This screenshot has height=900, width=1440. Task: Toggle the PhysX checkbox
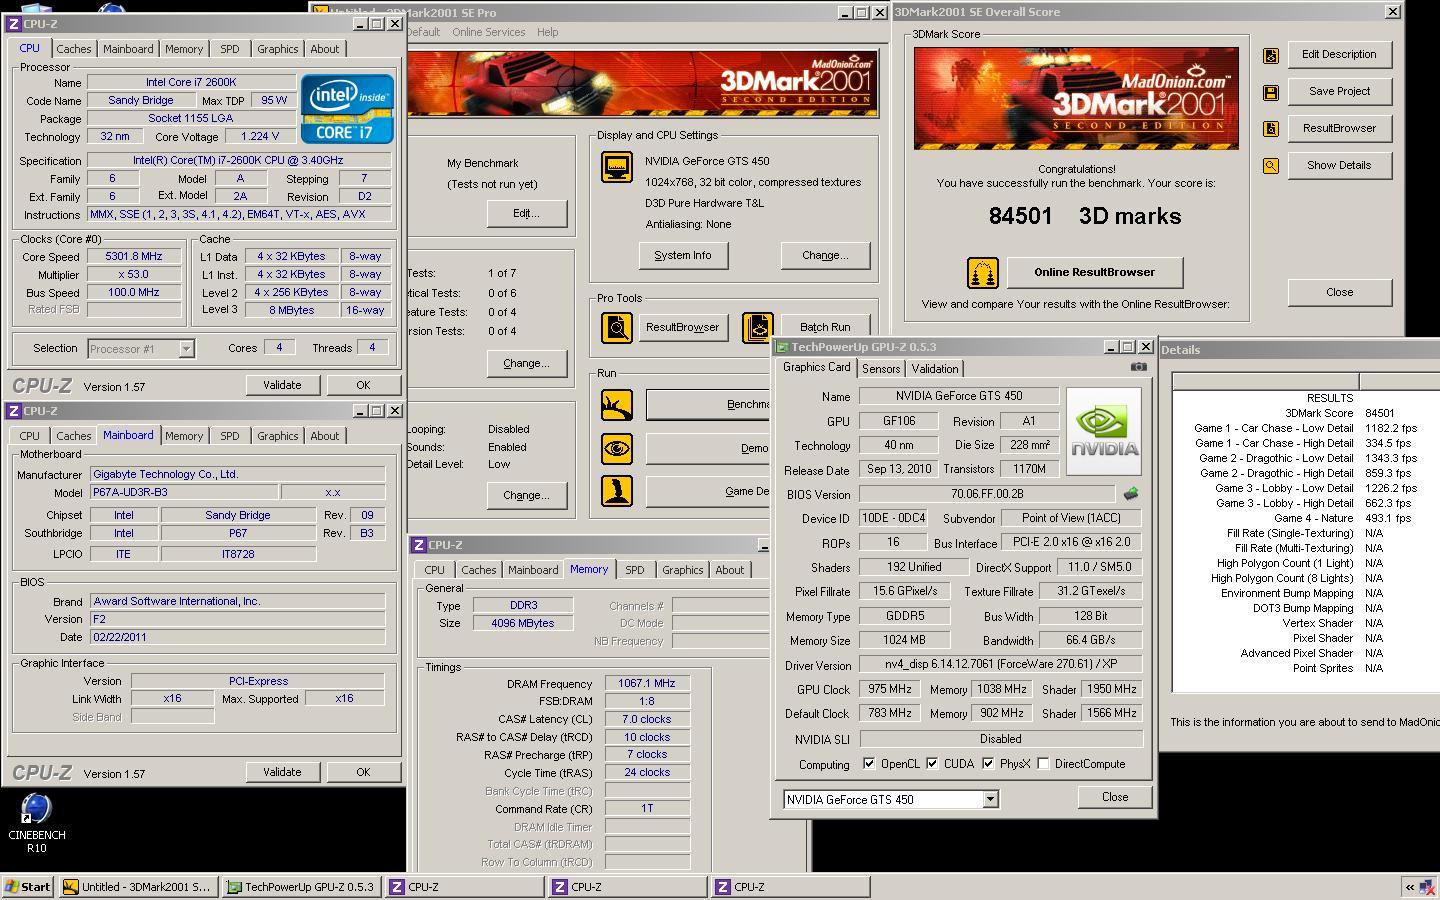click(x=988, y=764)
